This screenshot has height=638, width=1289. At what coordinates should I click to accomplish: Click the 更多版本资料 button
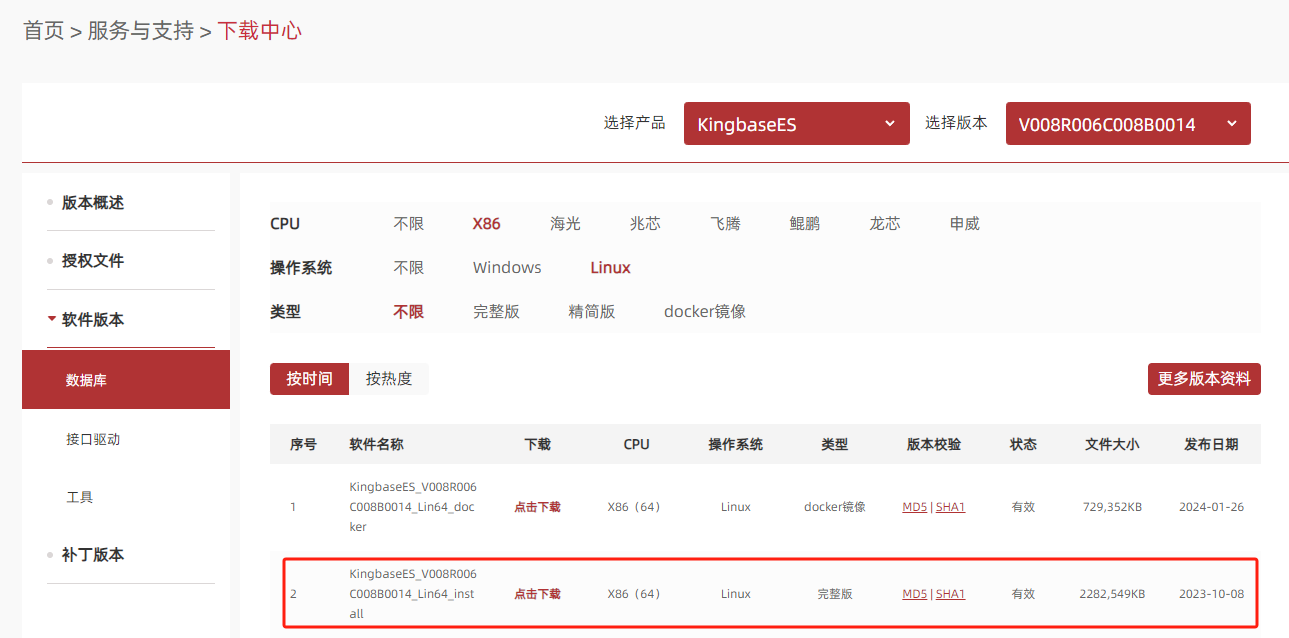(x=1204, y=379)
